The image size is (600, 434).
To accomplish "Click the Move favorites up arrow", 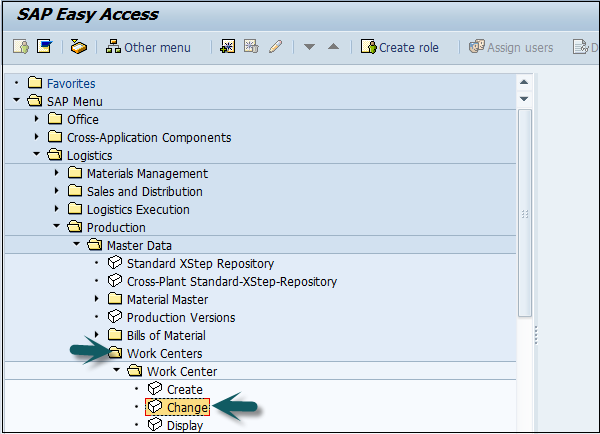I will [x=333, y=47].
